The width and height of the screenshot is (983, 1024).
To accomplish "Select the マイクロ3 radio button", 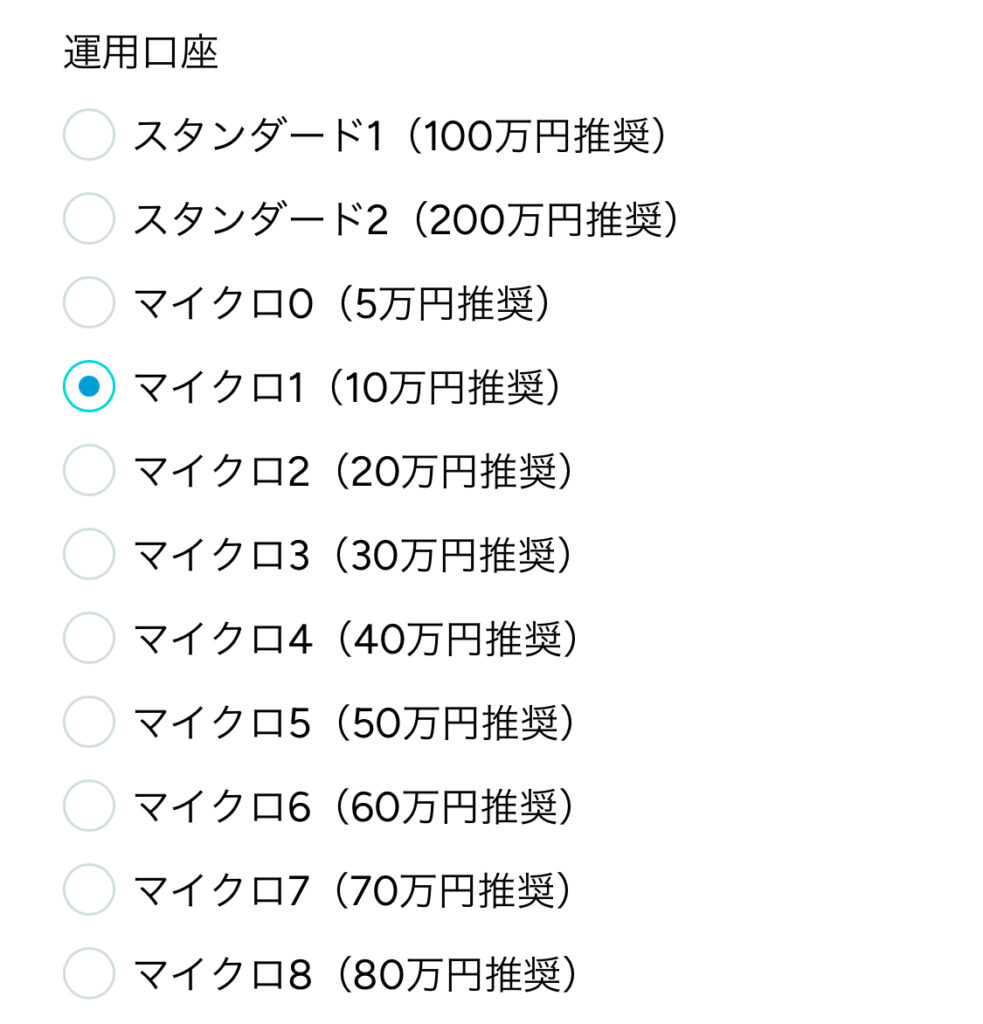I will click(x=89, y=554).
